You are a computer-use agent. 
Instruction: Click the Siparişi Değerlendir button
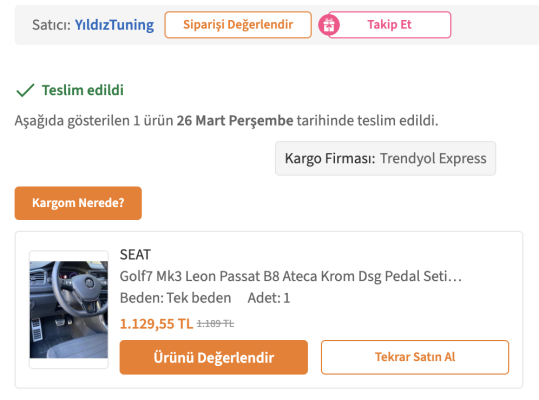click(238, 25)
